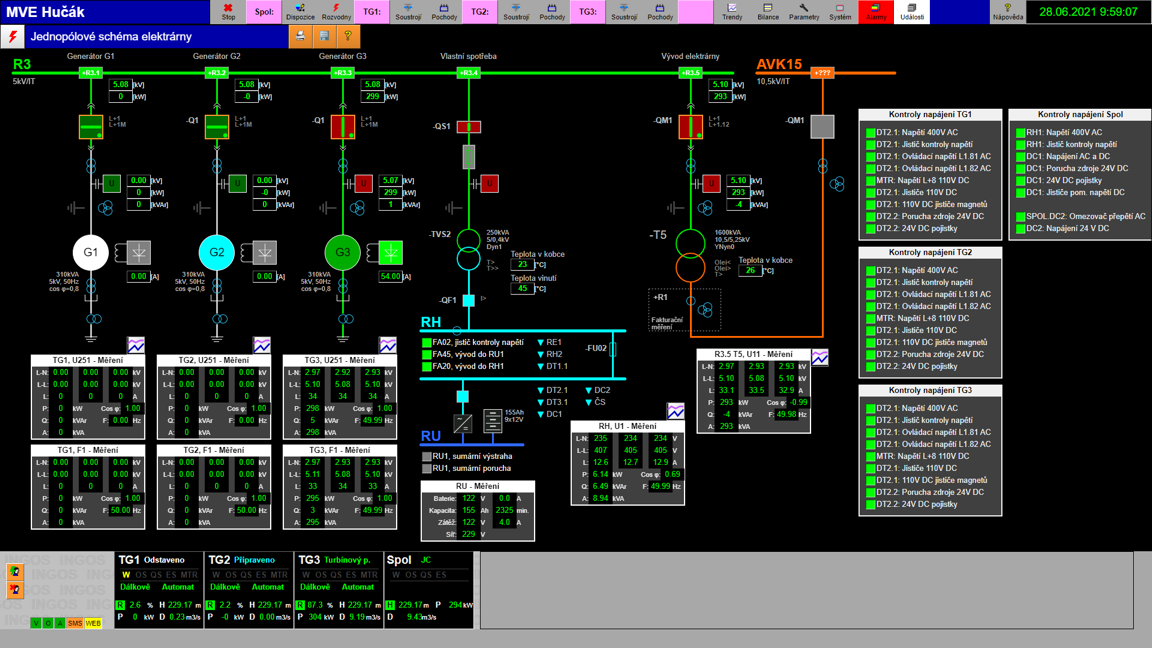Open trend chart for TG1, U251 measurement
Image resolution: width=1152 pixels, height=648 pixels.
click(x=136, y=345)
